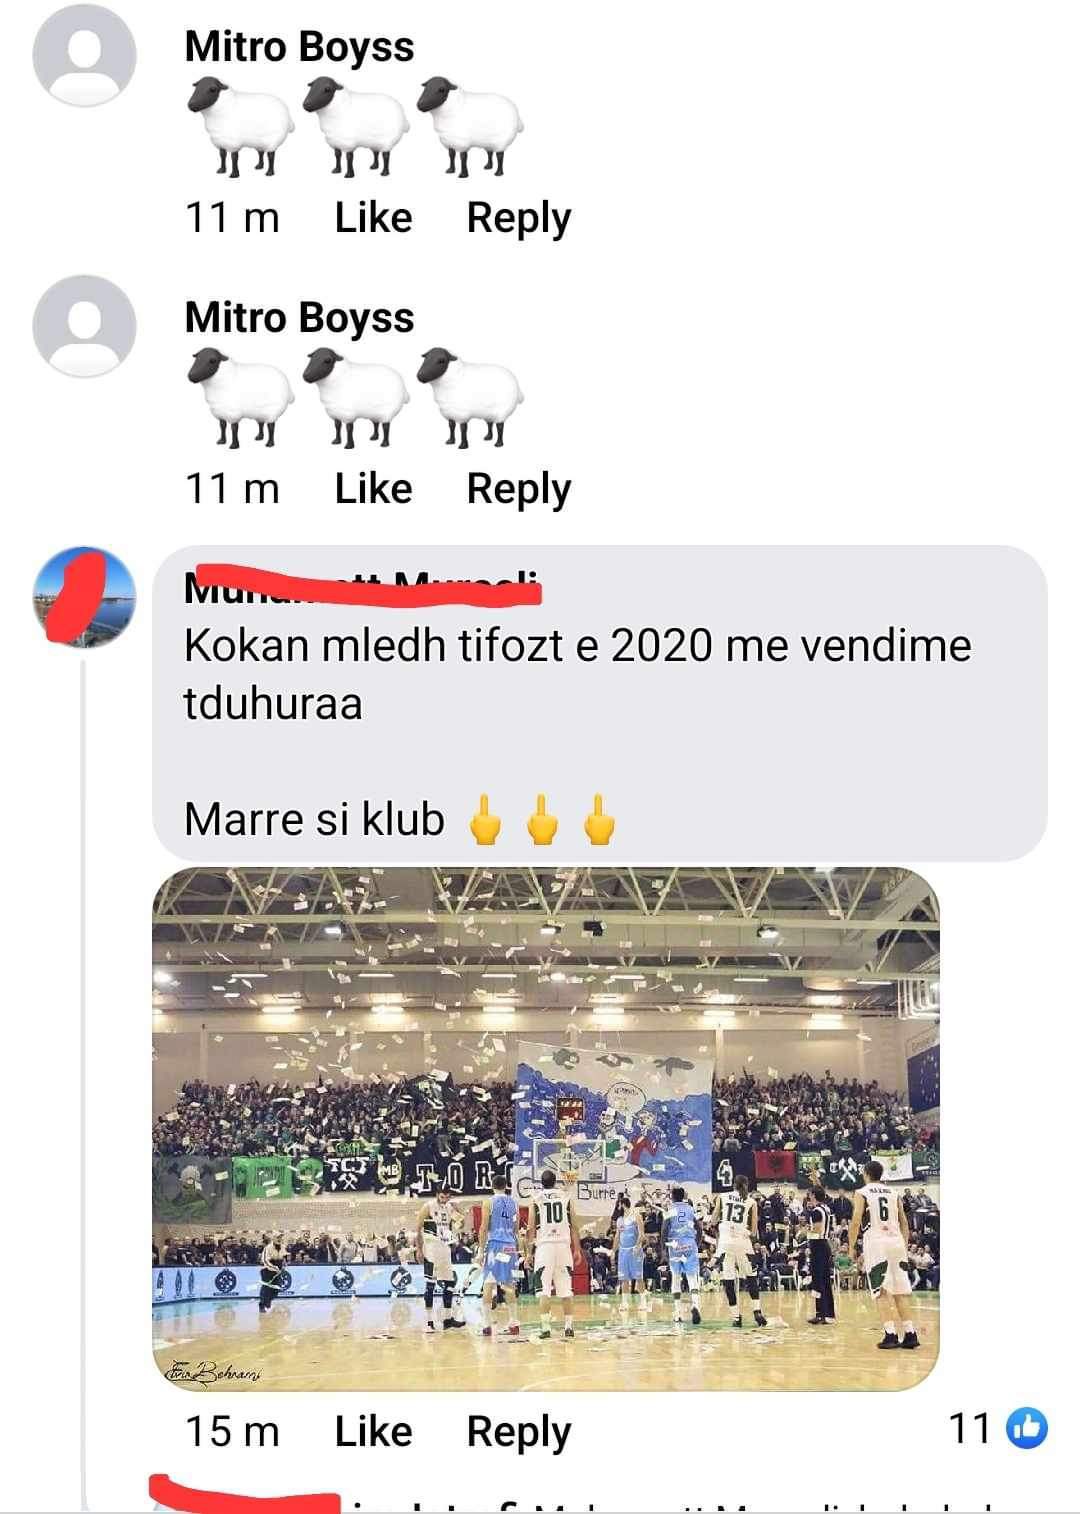Open the redacted commenter's profile picture
1080x1514 pixels.
(84, 598)
